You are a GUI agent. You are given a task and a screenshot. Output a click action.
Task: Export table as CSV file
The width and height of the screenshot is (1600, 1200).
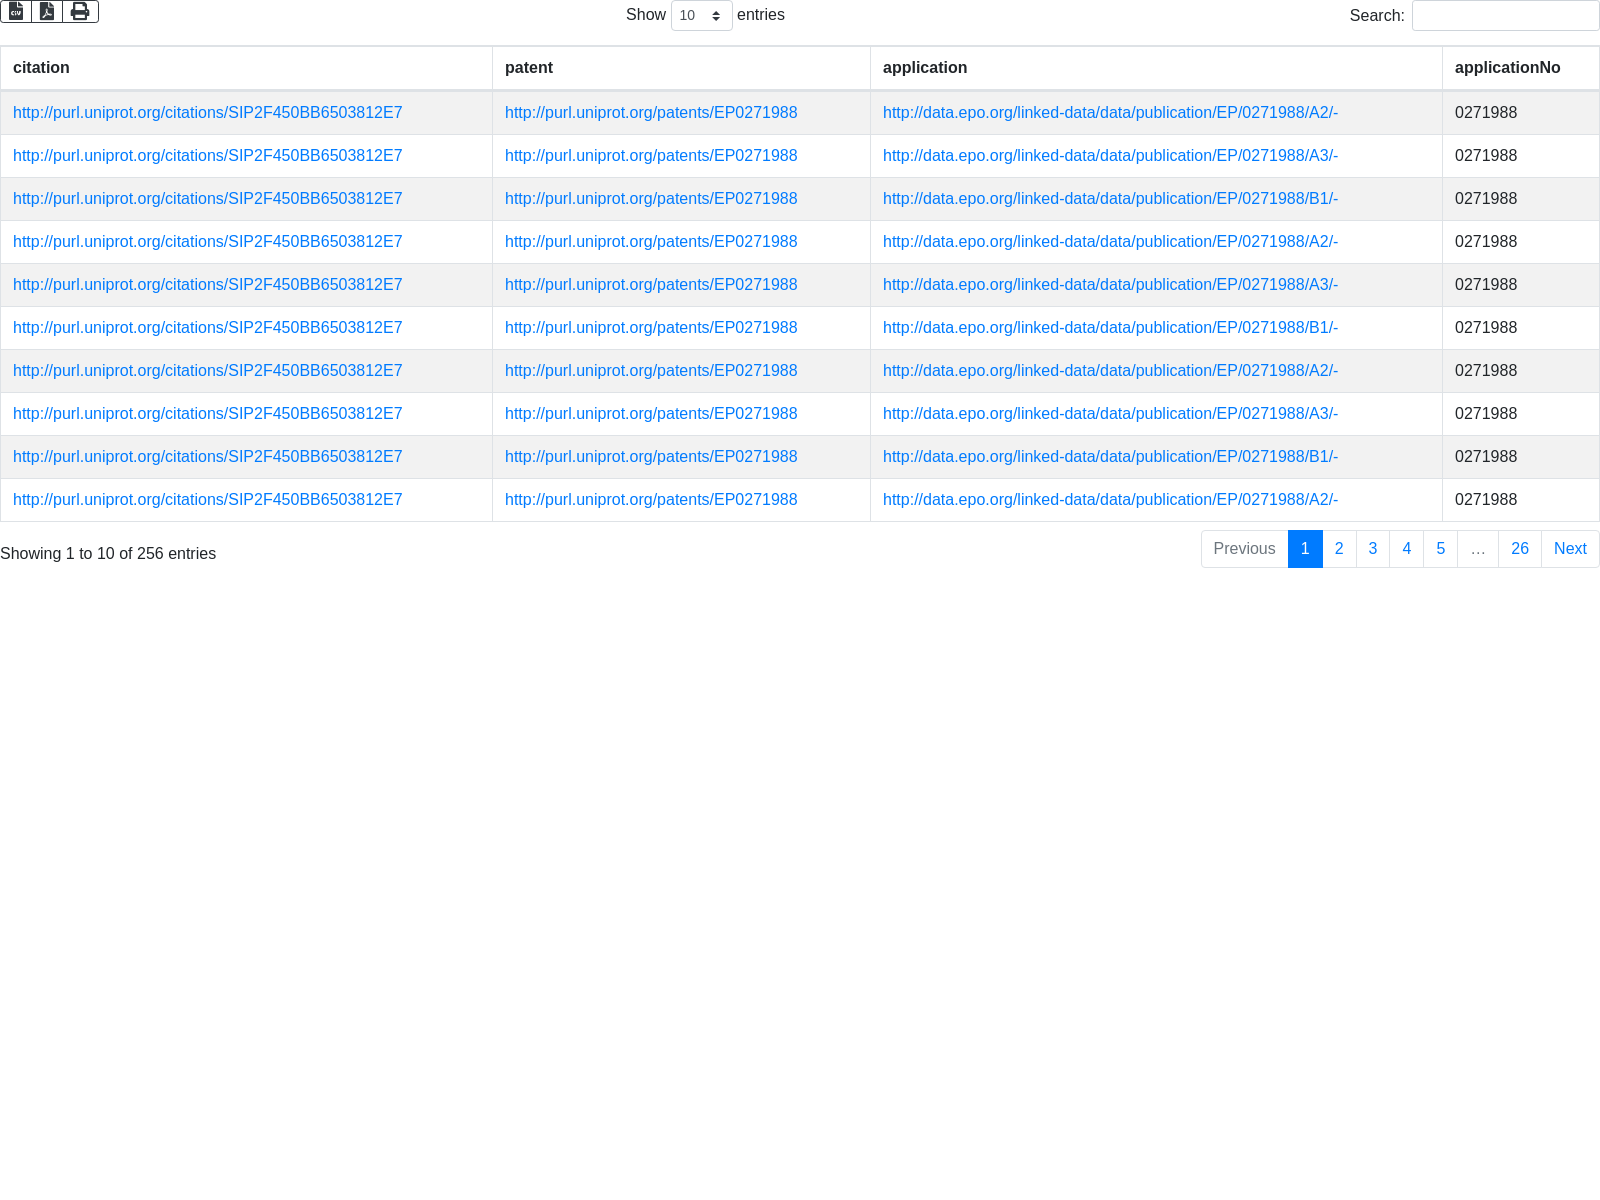click(16, 12)
